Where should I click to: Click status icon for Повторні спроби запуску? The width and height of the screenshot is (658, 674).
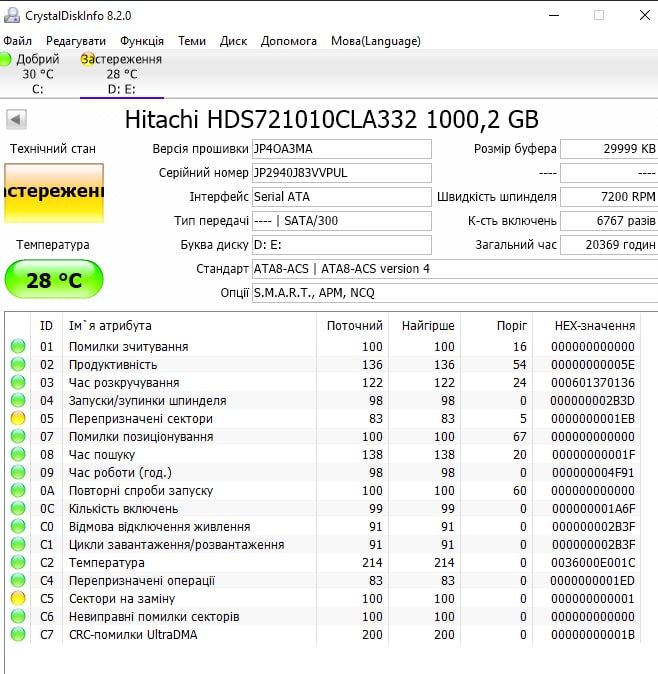18,491
